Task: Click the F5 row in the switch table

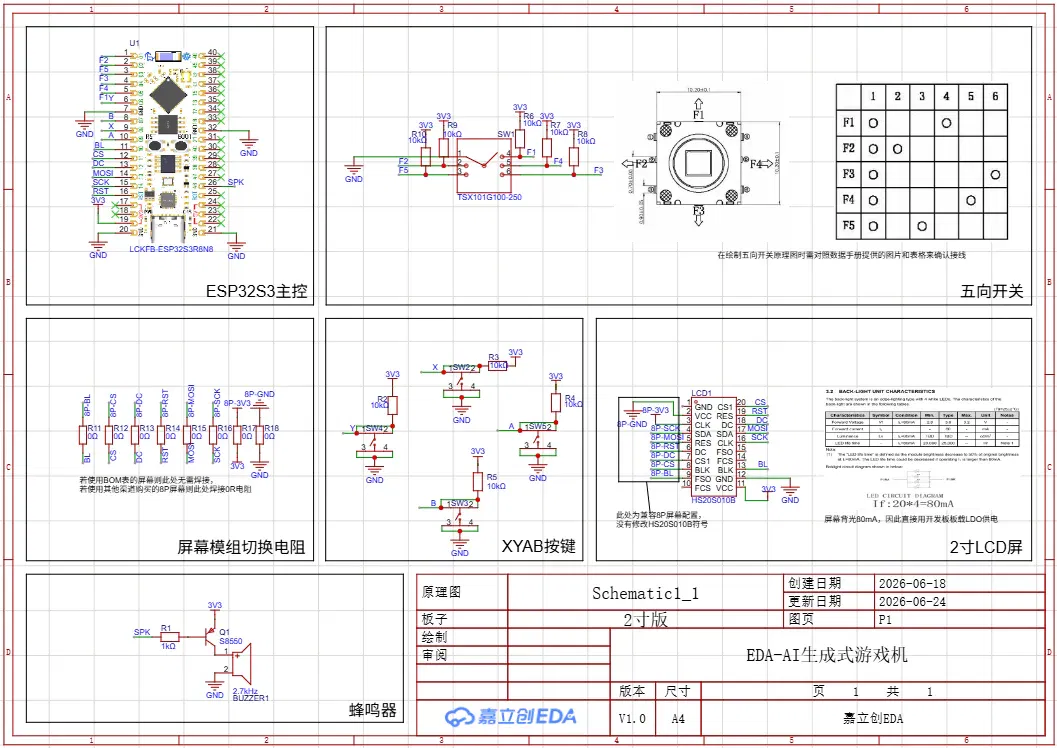Action: click(922, 226)
